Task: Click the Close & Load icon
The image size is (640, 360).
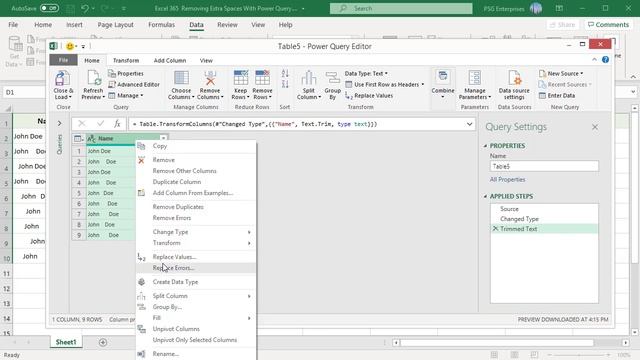Action: pyautogui.click(x=63, y=78)
